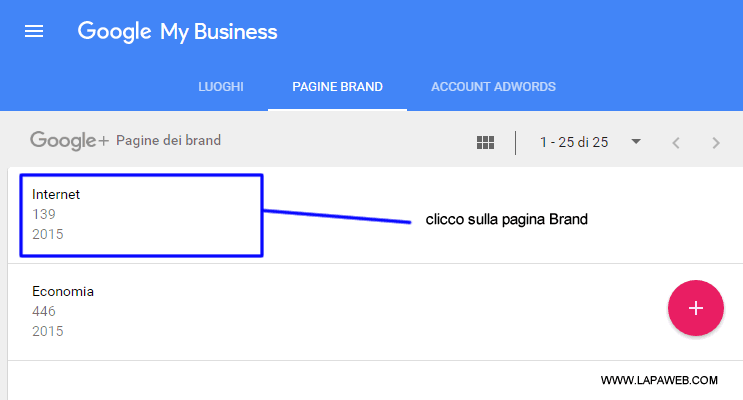Screen dimensions: 743x400
Task: Click the WWW.LAPAWEB.COM watermark link
Action: (659, 380)
